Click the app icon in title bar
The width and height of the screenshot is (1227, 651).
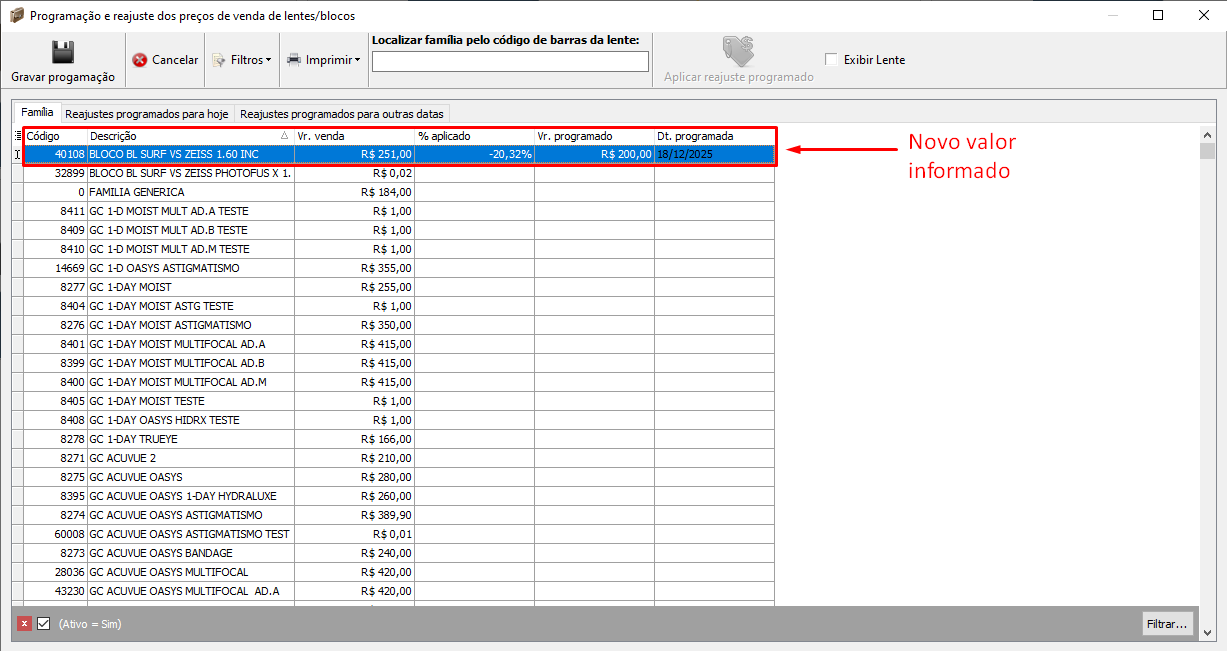(16, 16)
